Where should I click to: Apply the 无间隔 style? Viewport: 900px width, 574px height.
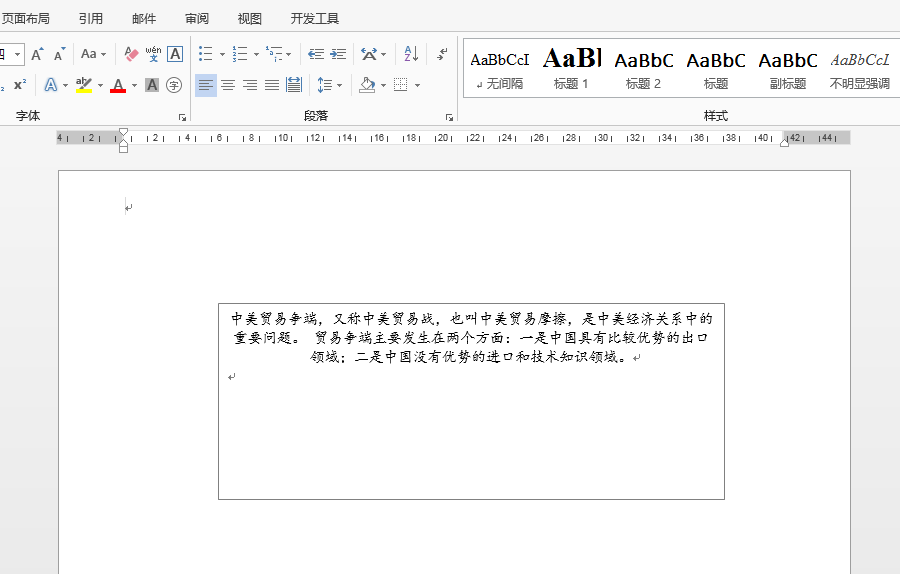[x=499, y=69]
